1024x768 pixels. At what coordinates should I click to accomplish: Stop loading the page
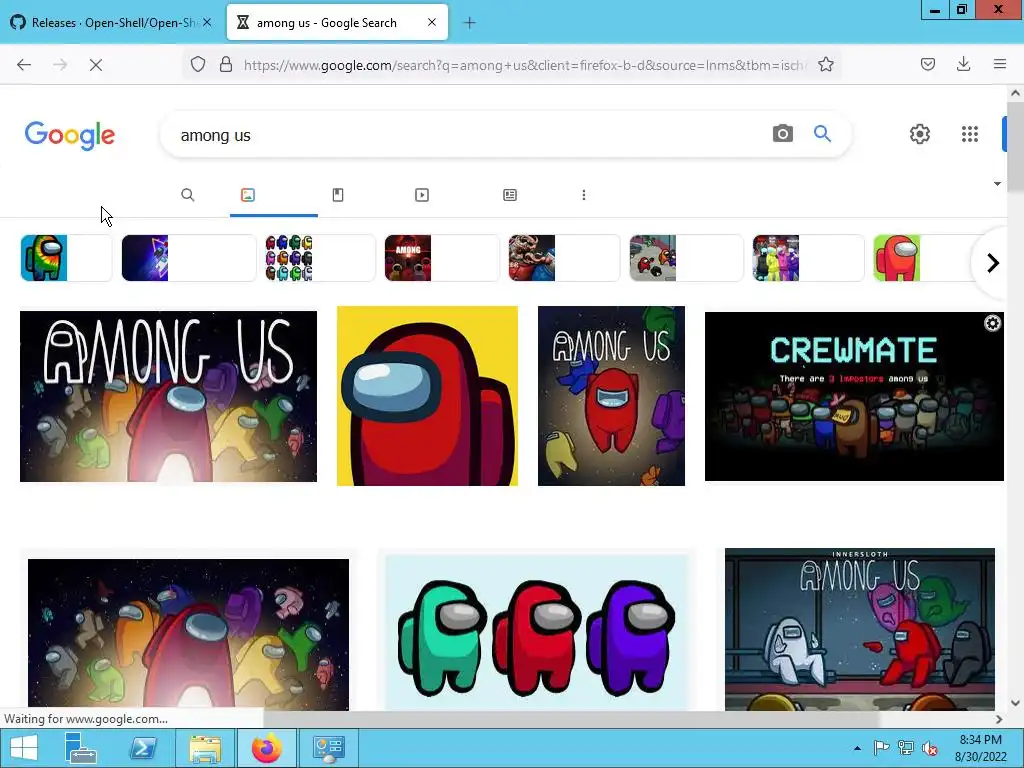[x=95, y=65]
